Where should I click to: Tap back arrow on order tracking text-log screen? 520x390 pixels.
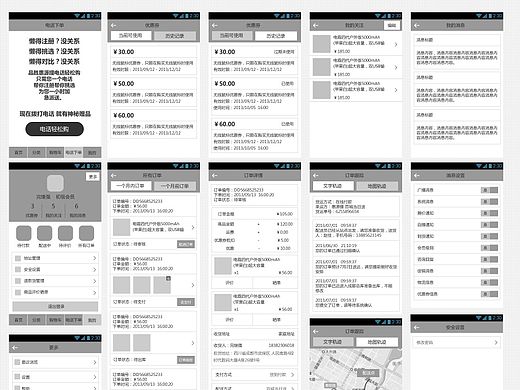coord(316,175)
